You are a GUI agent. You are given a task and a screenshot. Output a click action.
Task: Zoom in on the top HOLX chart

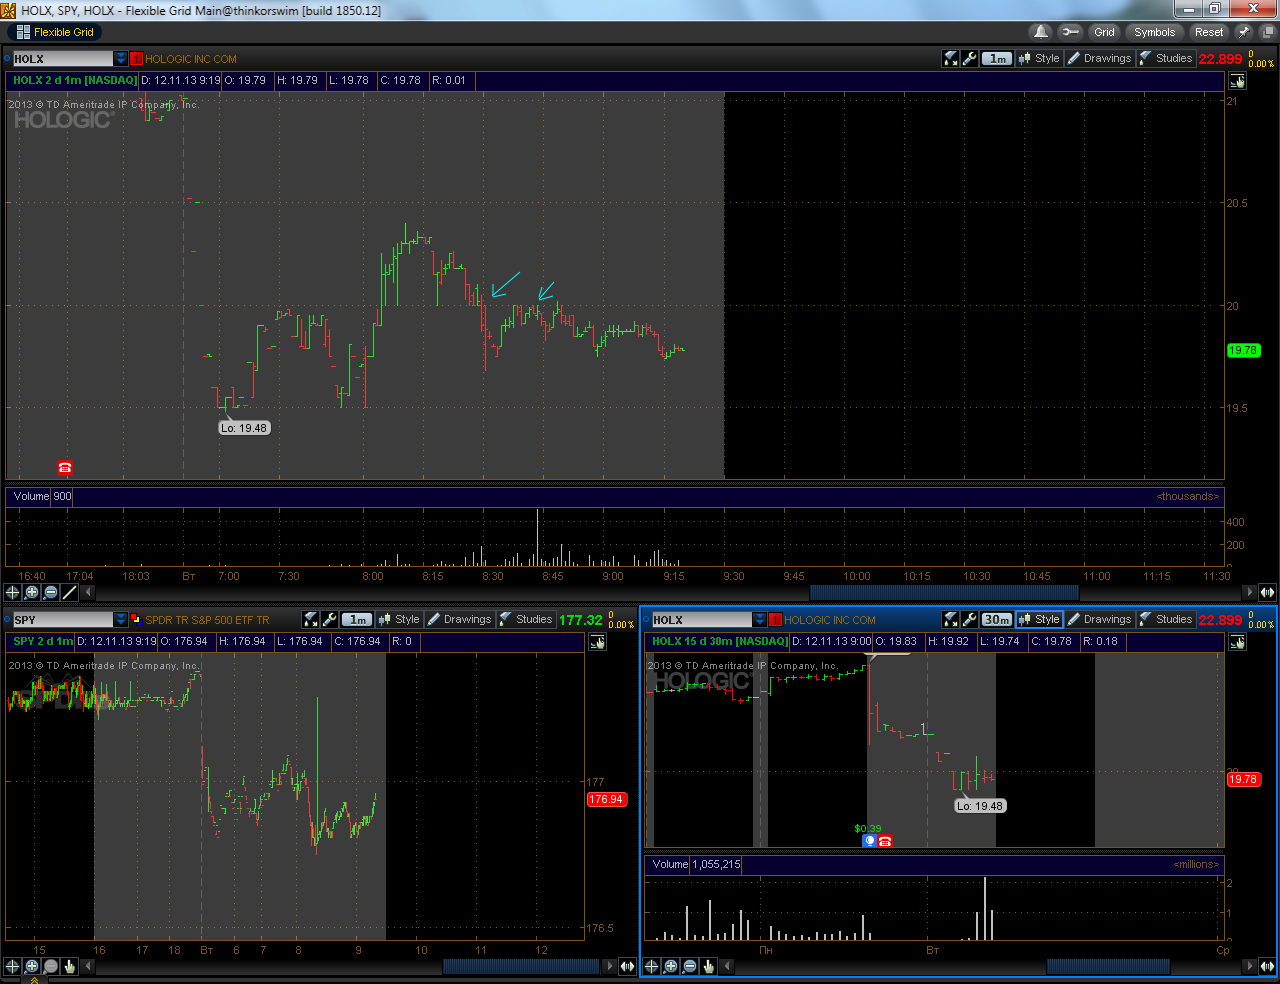[x=32, y=592]
